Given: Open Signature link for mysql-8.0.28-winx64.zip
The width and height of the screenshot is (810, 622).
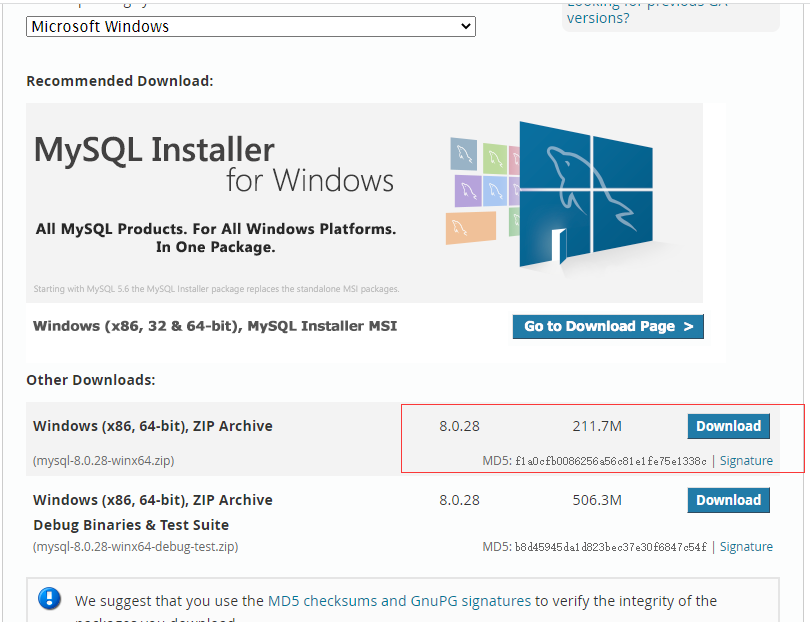Looking at the screenshot, I should pos(746,461).
